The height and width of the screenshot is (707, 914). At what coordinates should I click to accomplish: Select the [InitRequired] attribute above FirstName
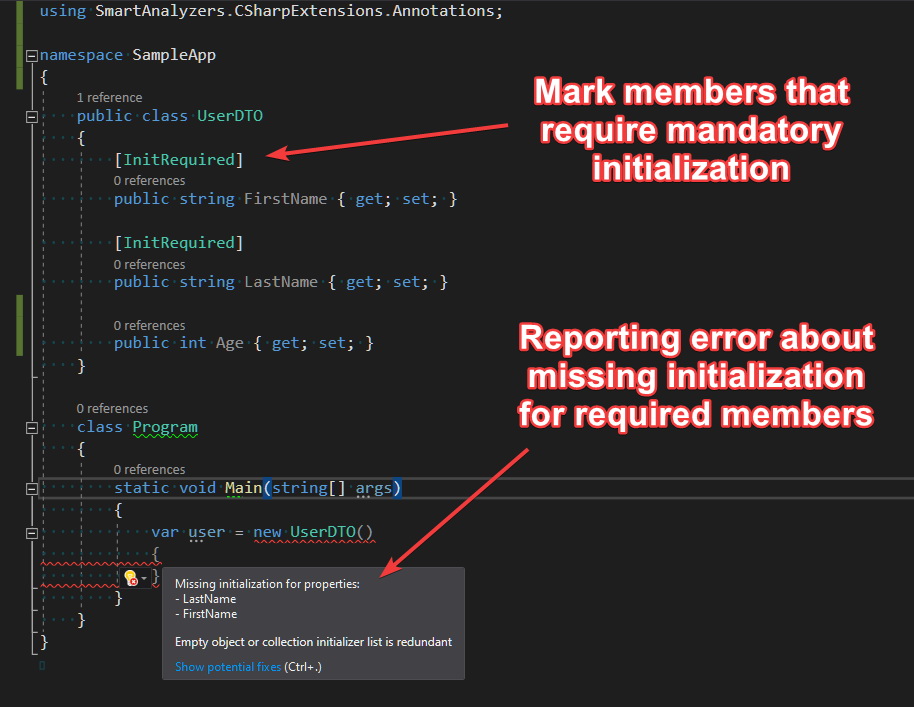point(179,159)
